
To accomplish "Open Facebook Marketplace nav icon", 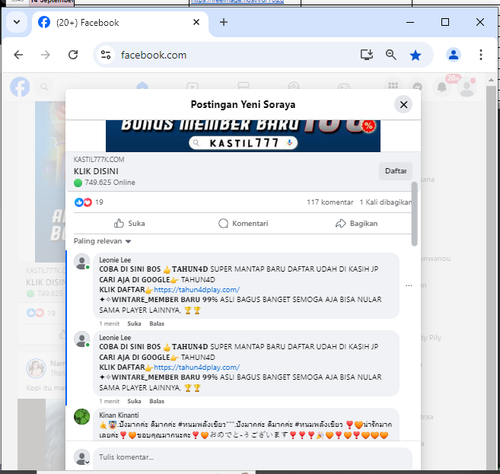I will [243, 86].
